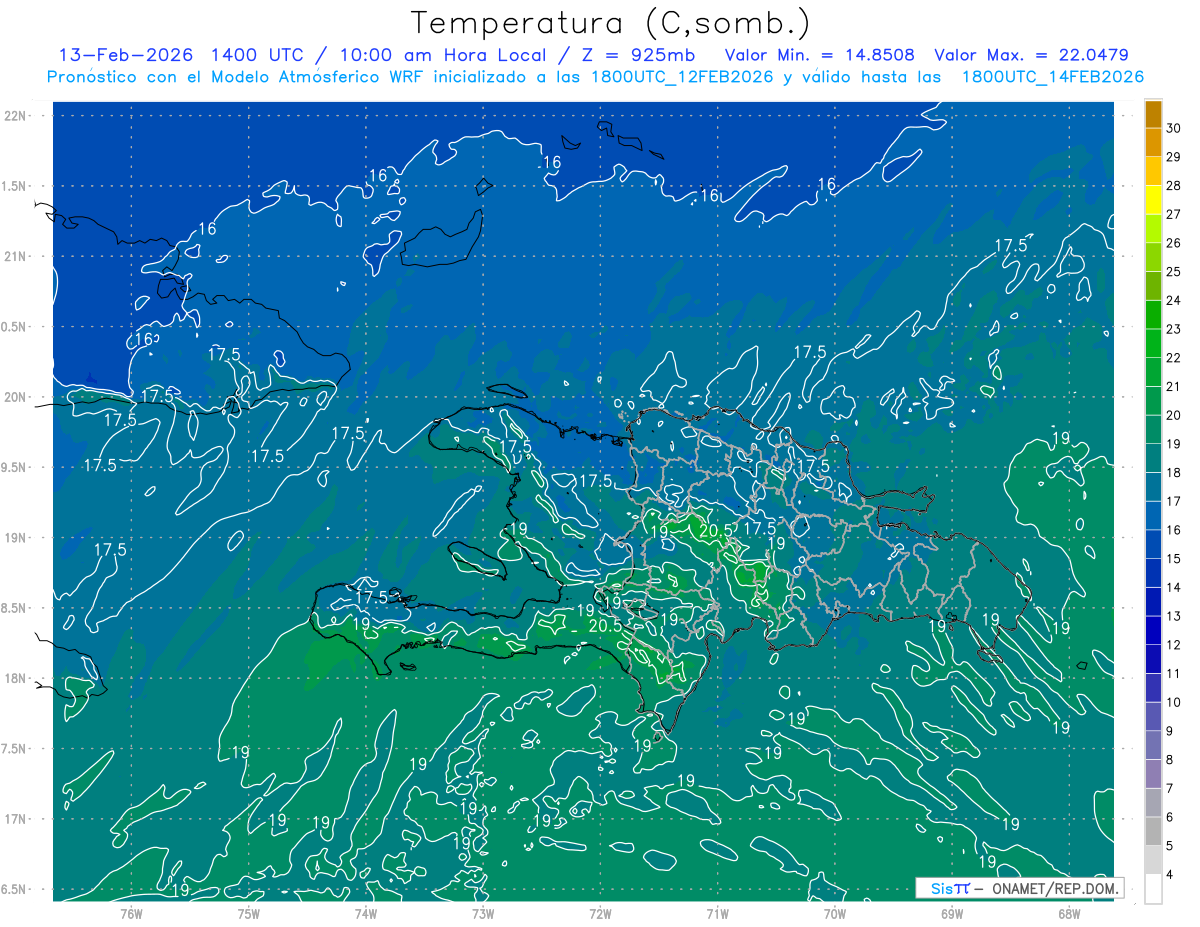This screenshot has width=1200, height=927.
Task: Click the color scale label "29"
Action: point(1173,157)
